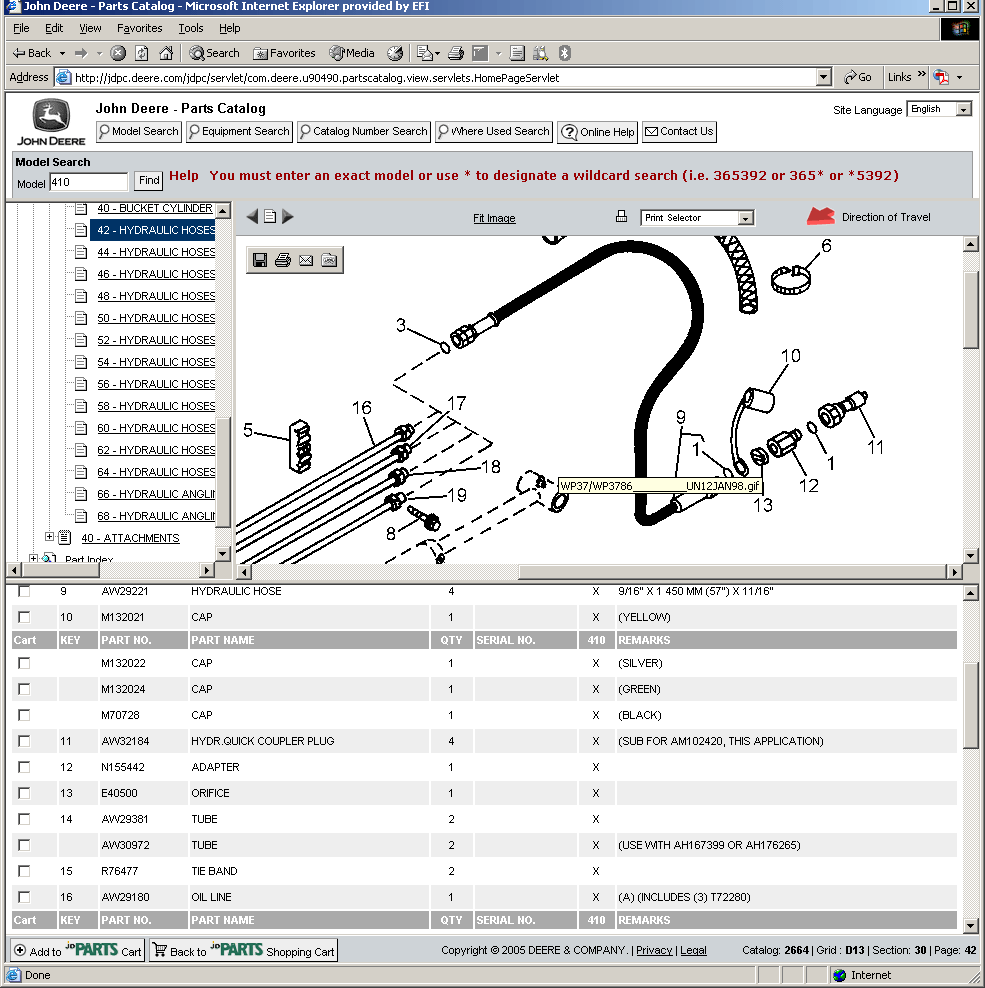Open the Site Language dropdown
This screenshot has width=985, height=988.
coord(964,109)
